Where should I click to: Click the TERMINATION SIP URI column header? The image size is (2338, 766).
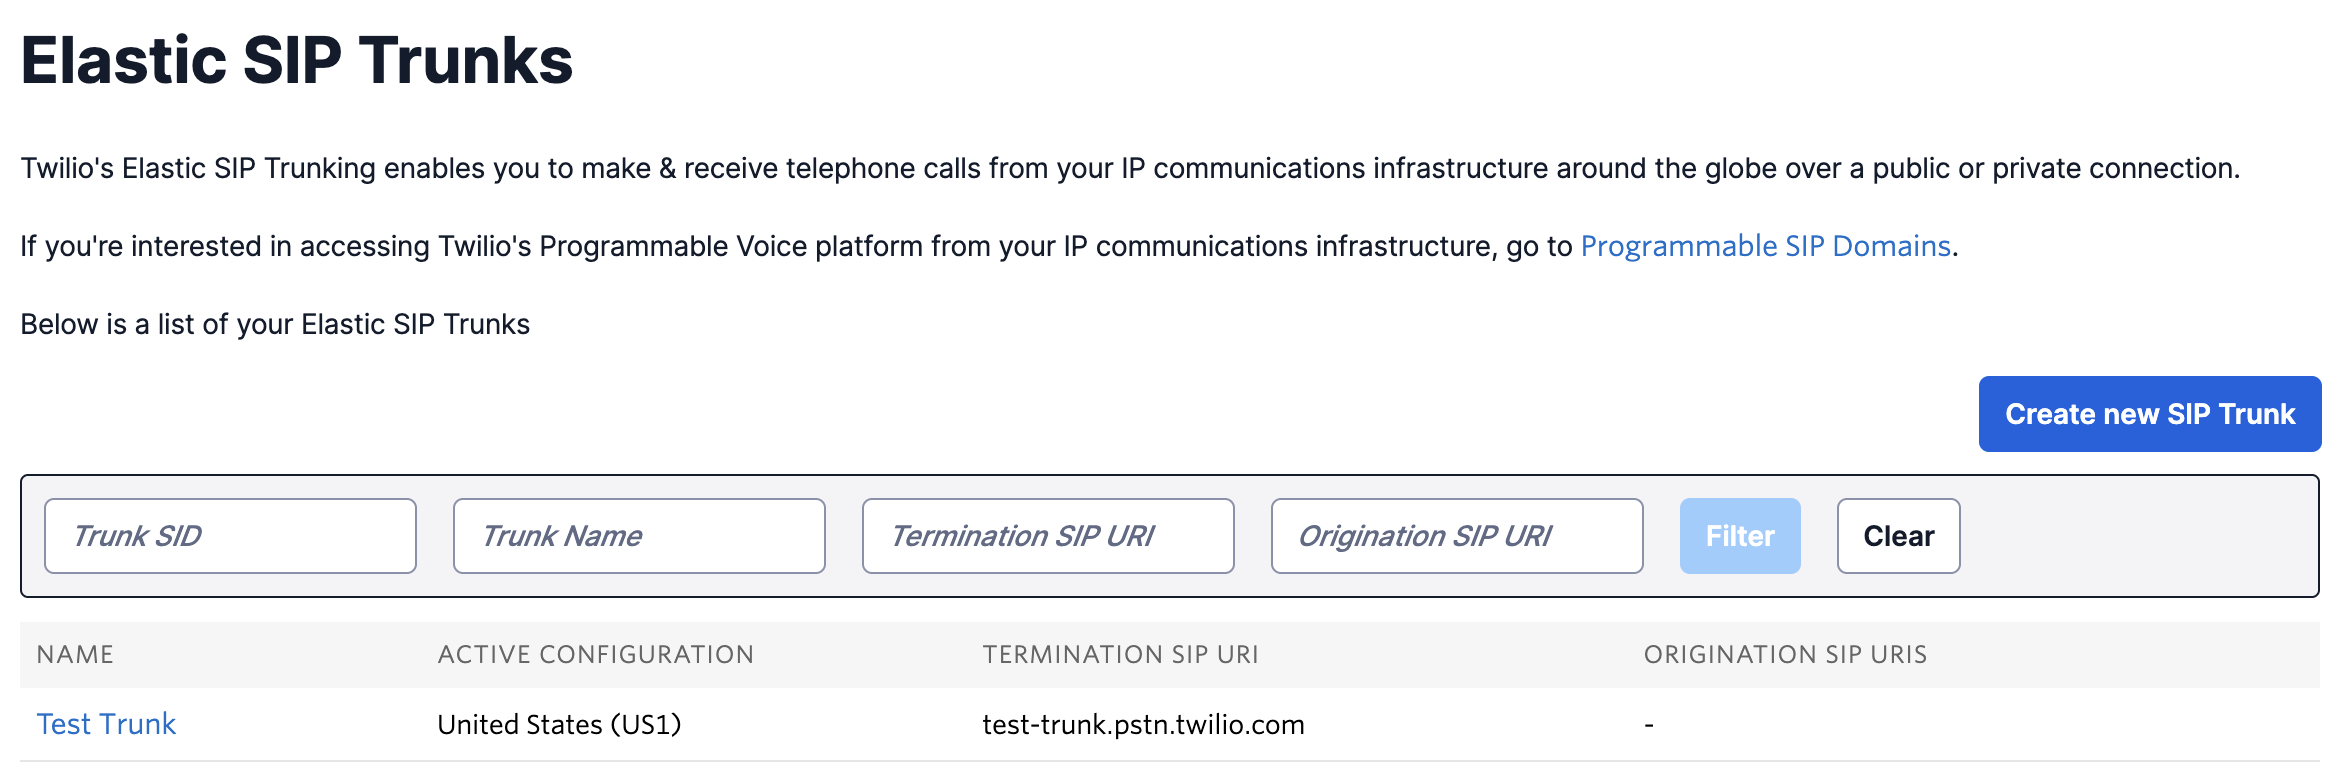pyautogui.click(x=1120, y=654)
